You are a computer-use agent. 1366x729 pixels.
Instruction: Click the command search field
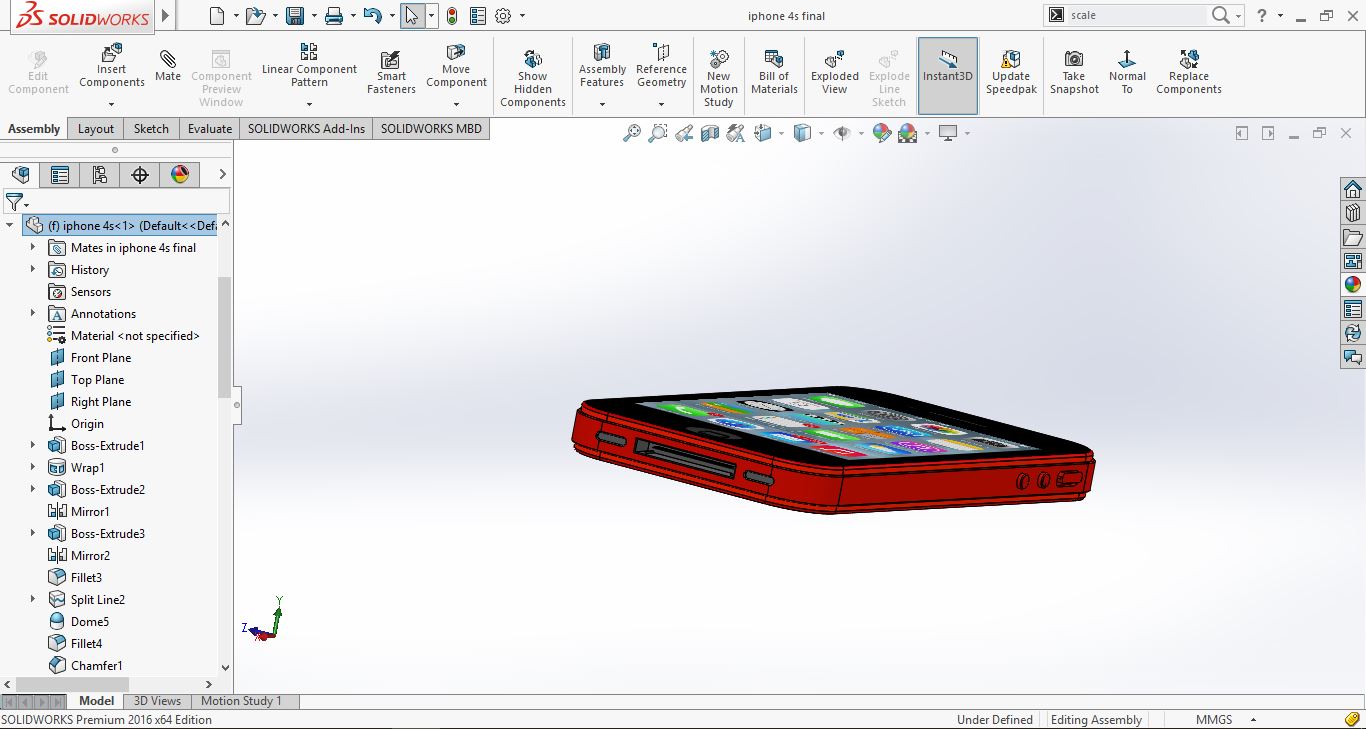[x=1137, y=15]
